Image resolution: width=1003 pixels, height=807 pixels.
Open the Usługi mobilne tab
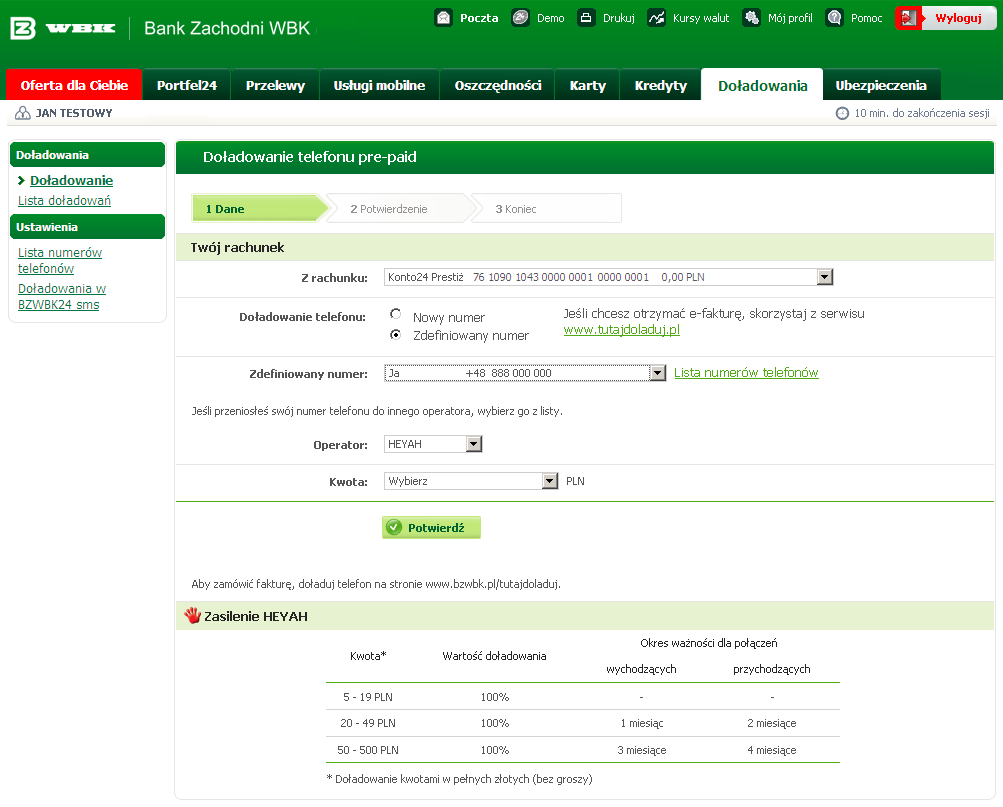379,85
